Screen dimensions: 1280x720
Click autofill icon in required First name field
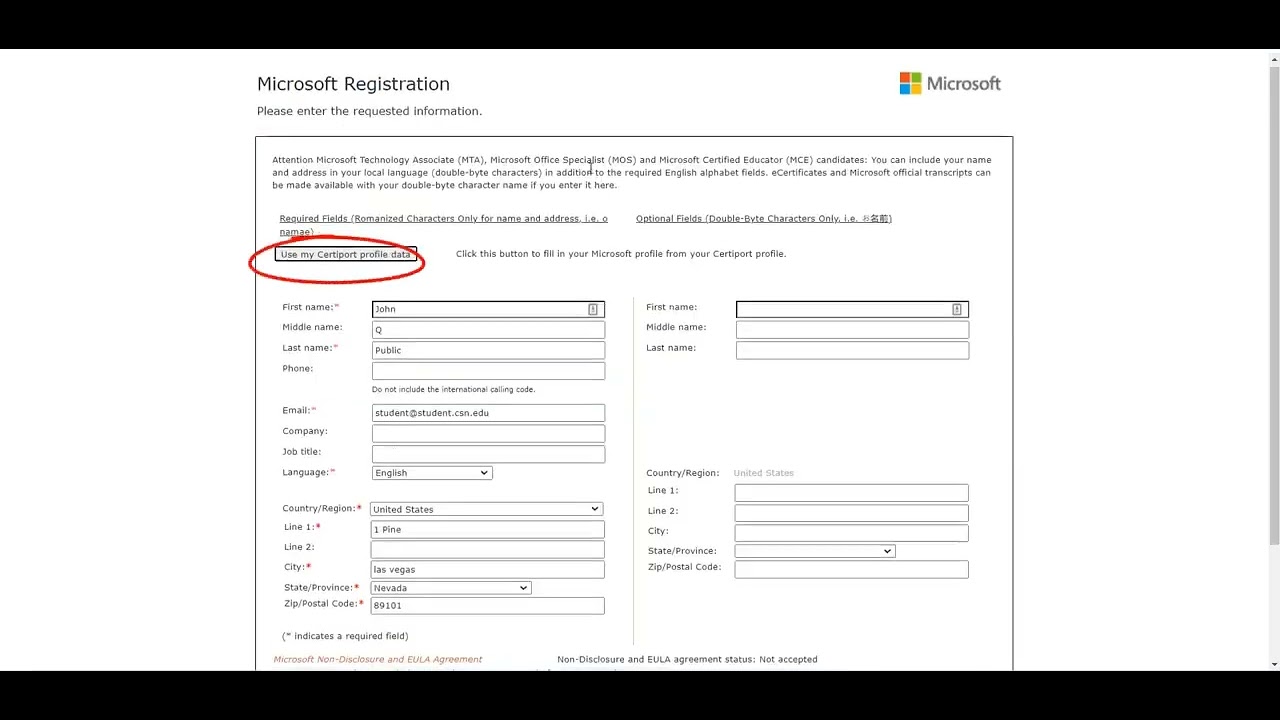point(593,310)
